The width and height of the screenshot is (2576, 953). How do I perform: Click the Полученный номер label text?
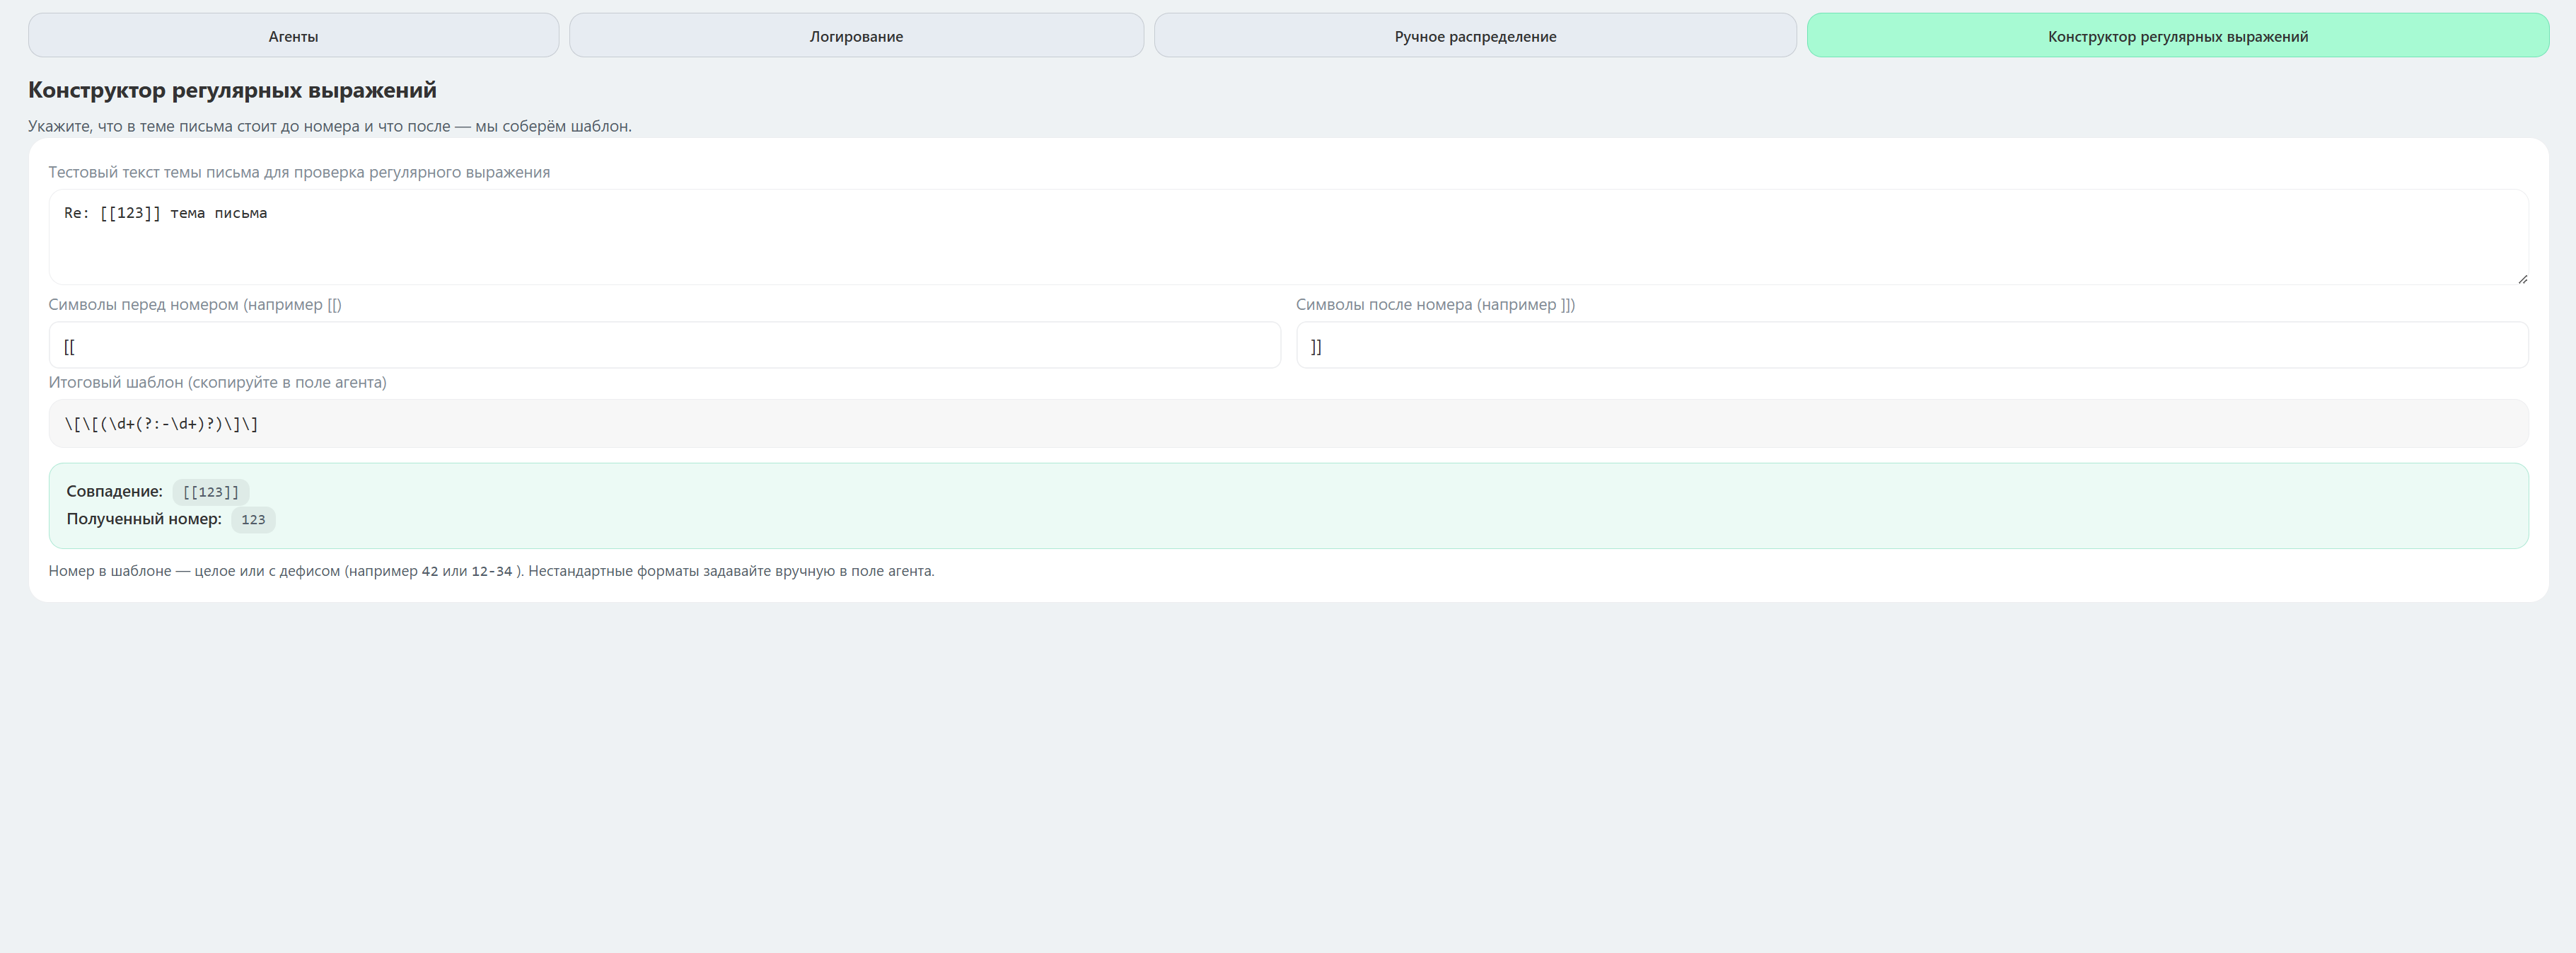[x=144, y=519]
